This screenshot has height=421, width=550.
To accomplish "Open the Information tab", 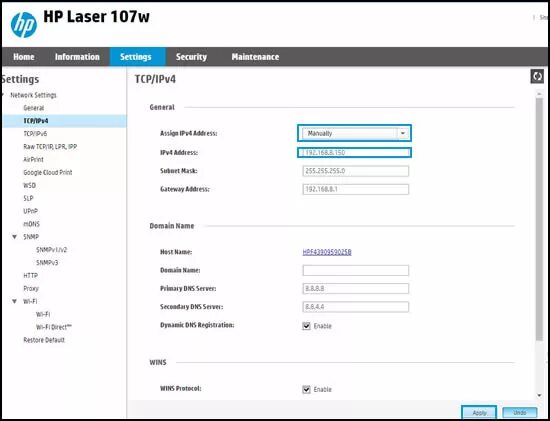I will [77, 57].
